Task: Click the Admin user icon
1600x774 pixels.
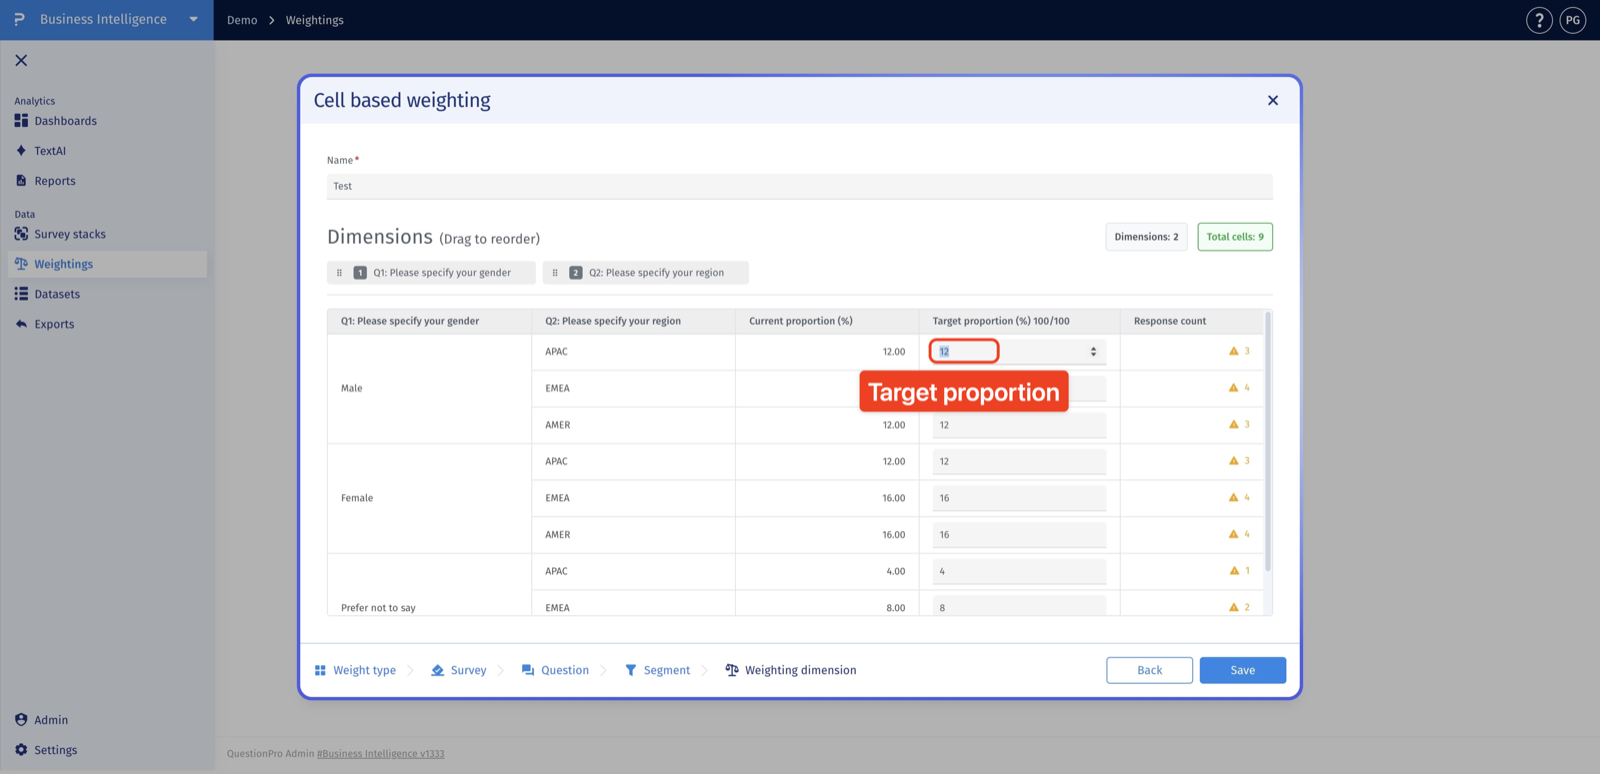Action: (x=21, y=720)
